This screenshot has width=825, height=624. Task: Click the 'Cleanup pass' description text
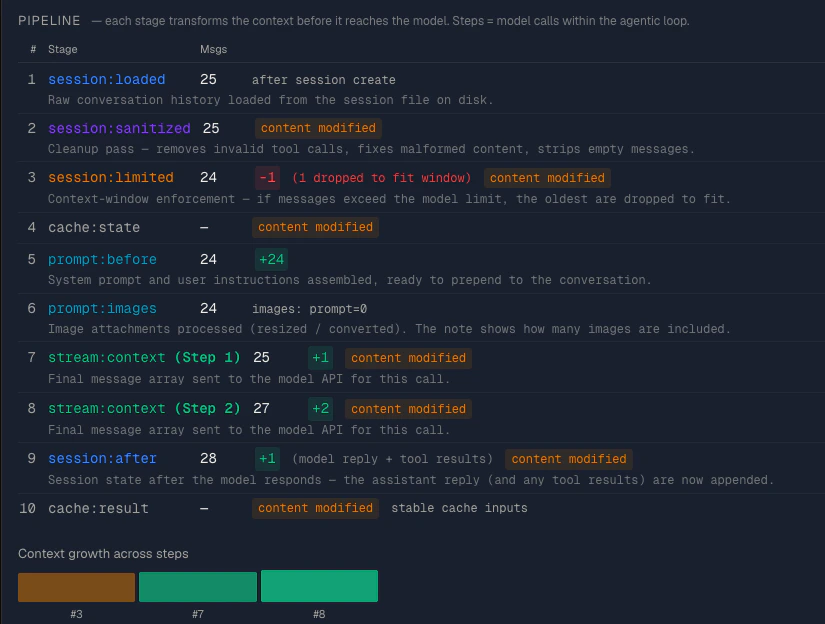[371, 149]
